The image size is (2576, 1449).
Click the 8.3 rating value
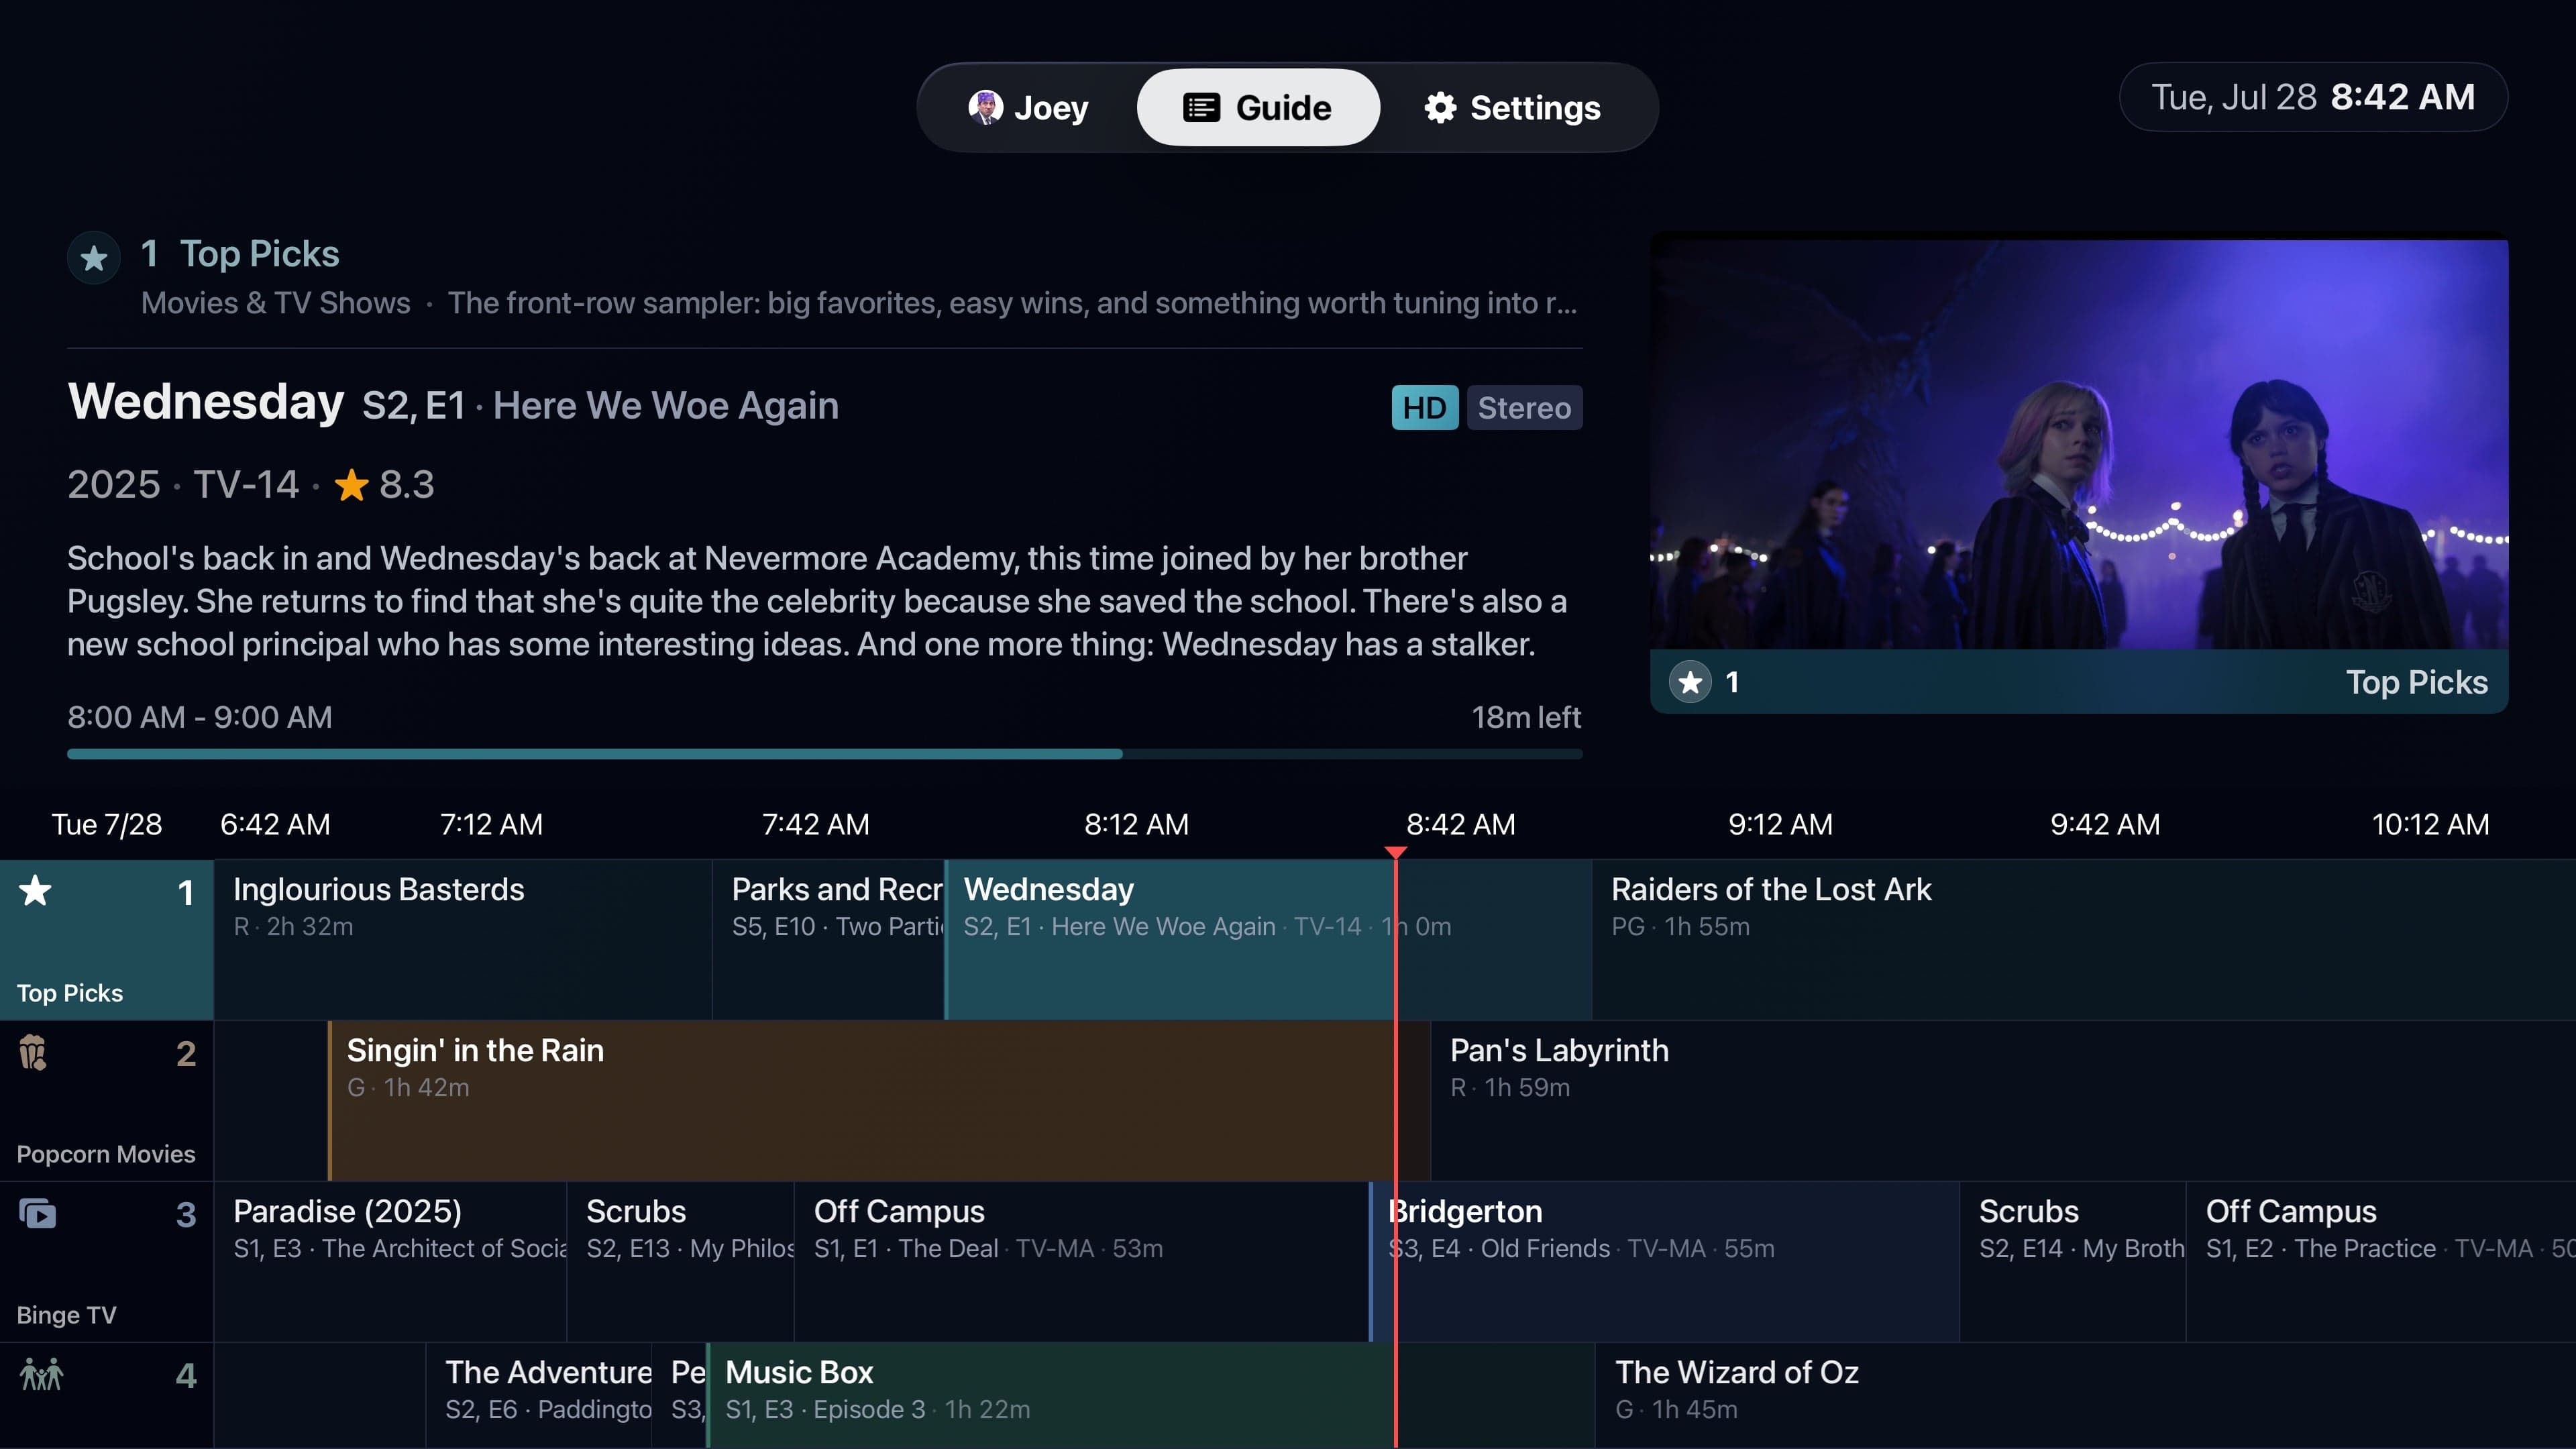(407, 485)
